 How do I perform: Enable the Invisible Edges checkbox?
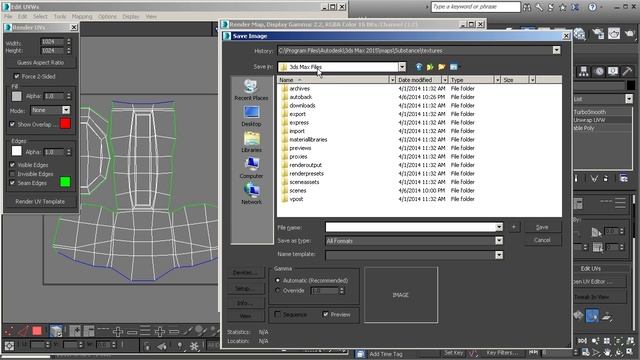(12, 174)
